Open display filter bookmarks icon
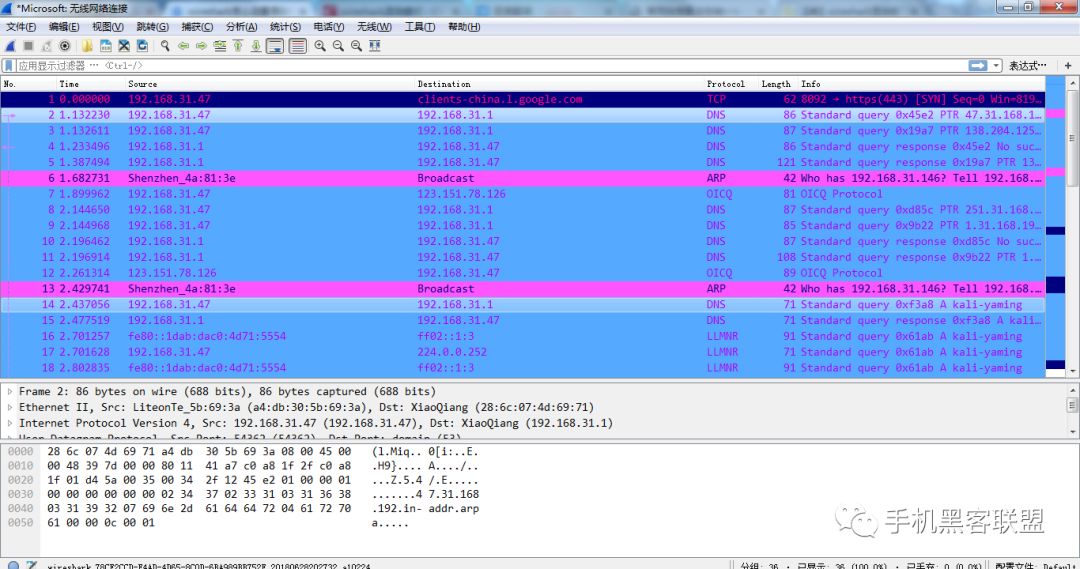 (x=9, y=65)
